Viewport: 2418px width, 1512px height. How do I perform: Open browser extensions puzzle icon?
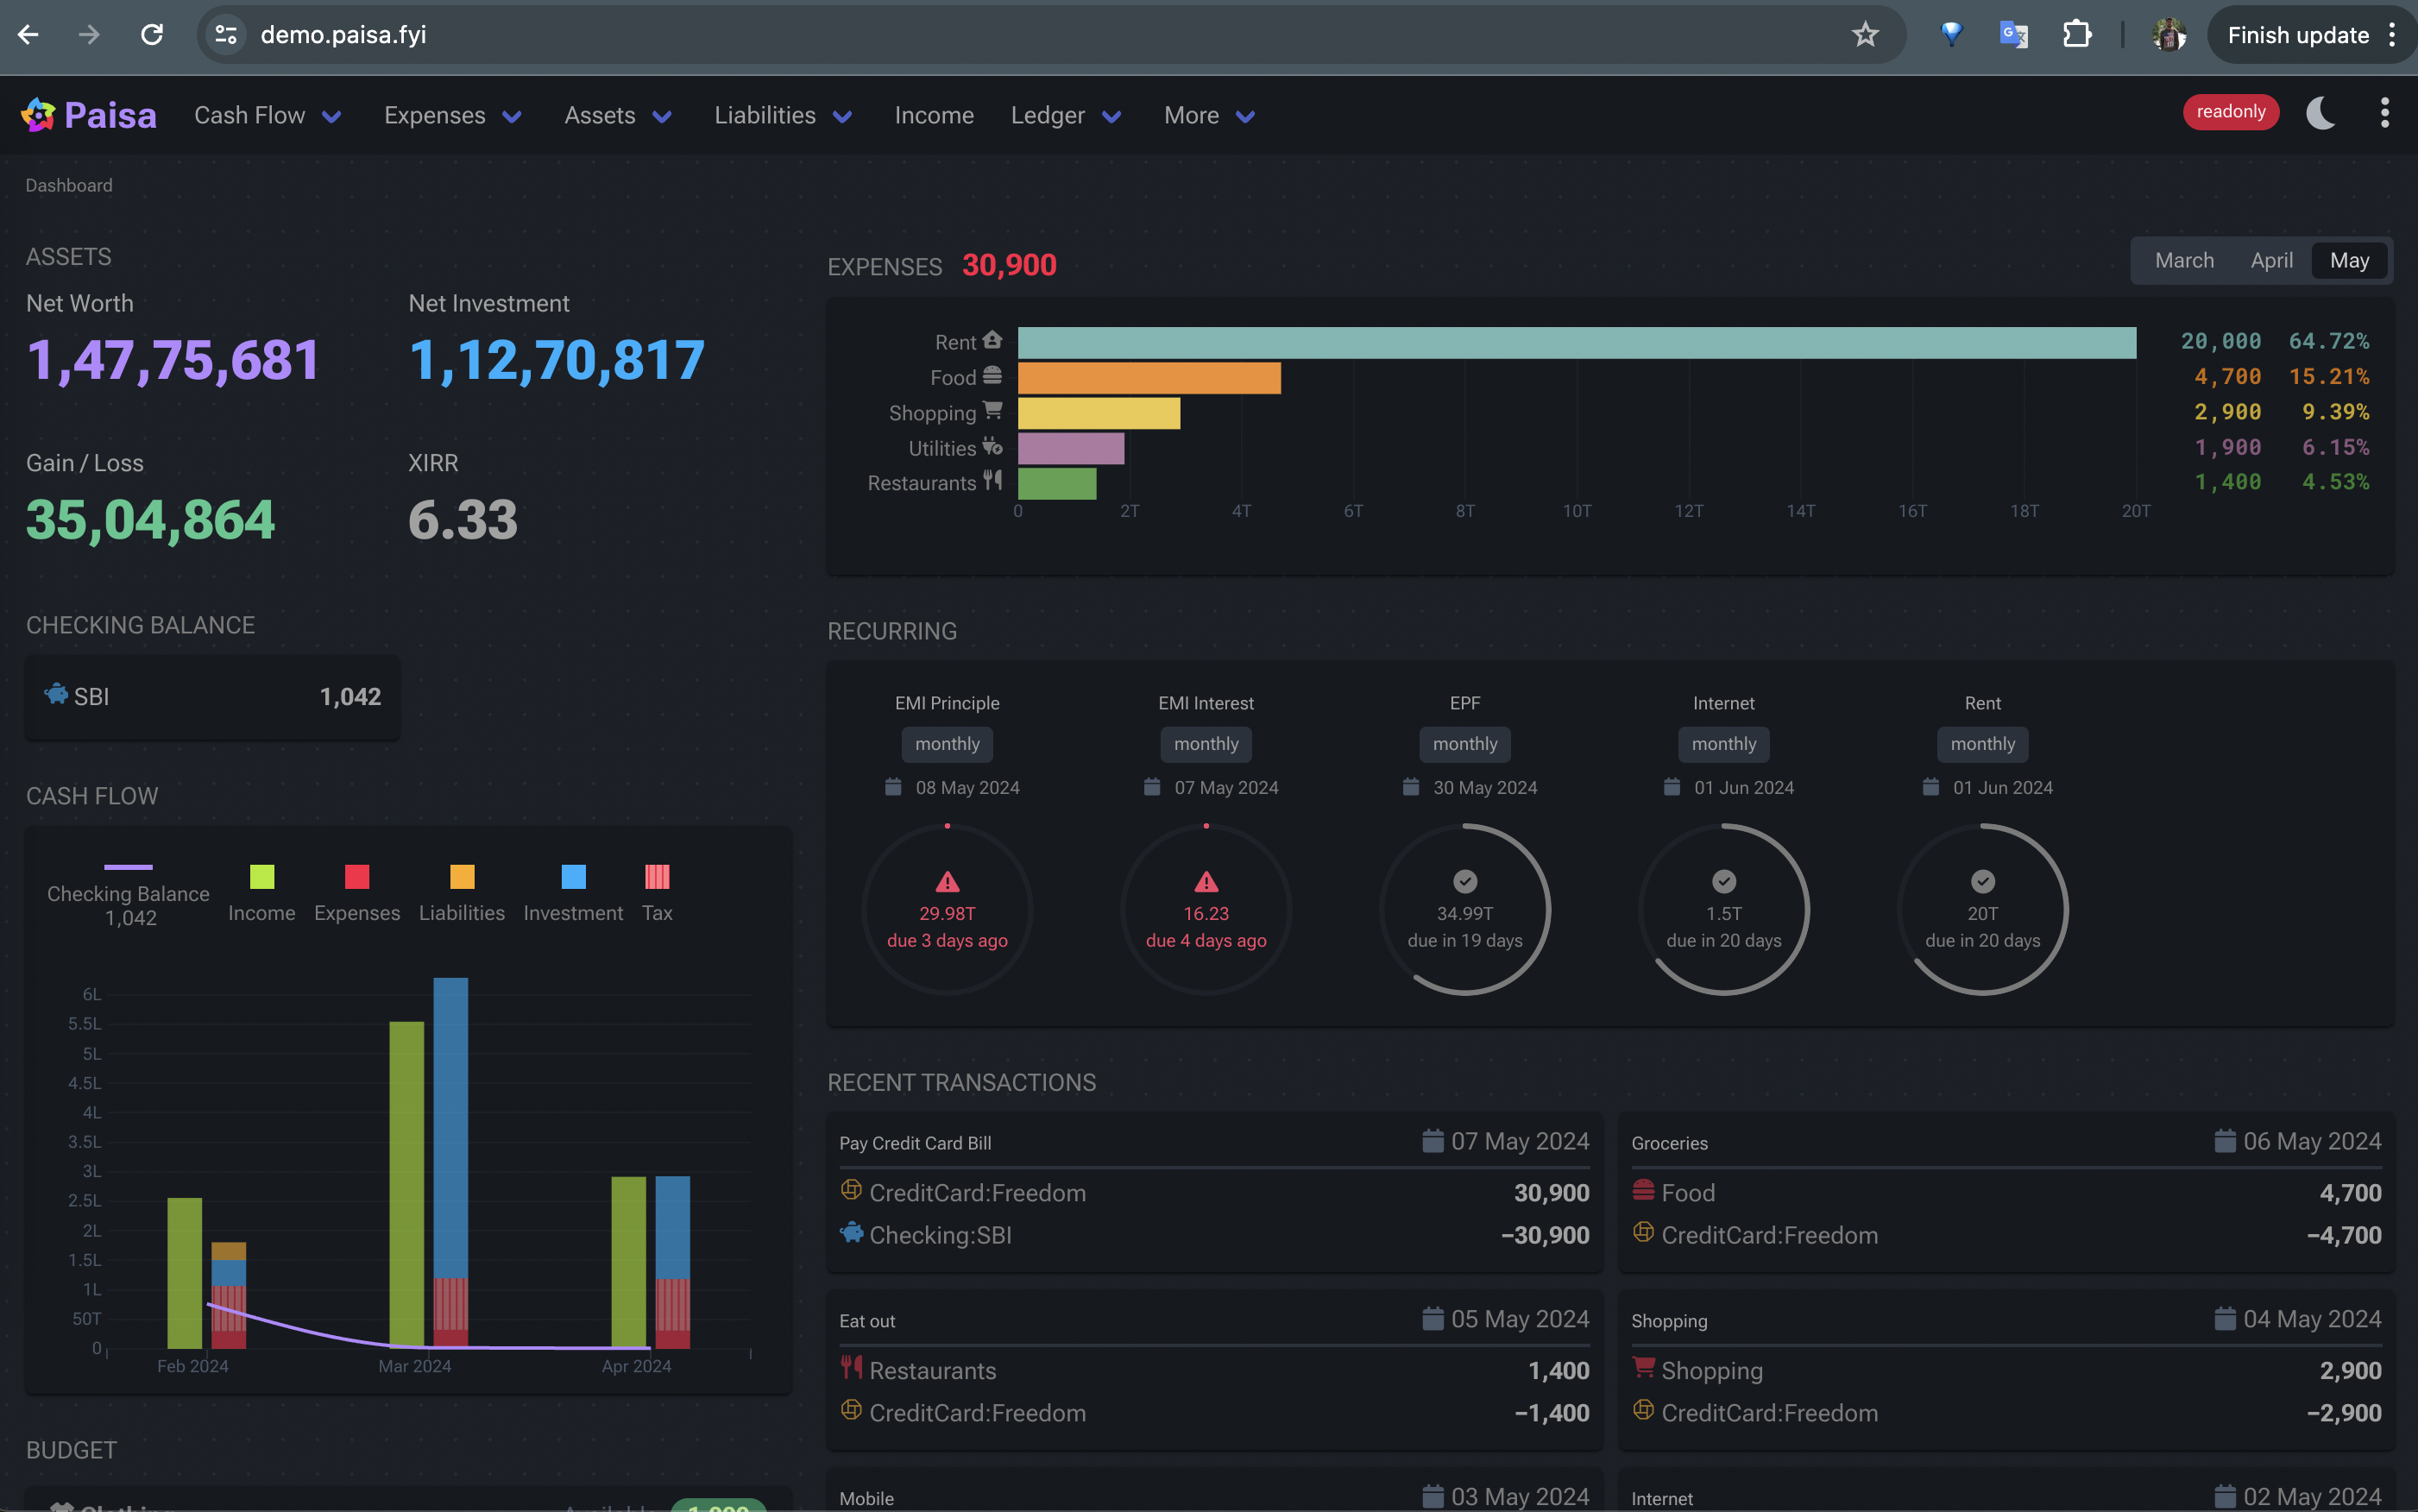2076,35
